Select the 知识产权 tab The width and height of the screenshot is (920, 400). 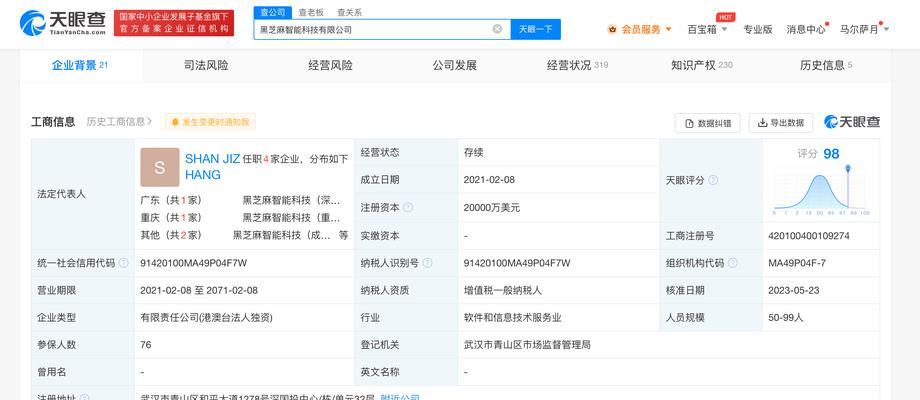[x=702, y=65]
